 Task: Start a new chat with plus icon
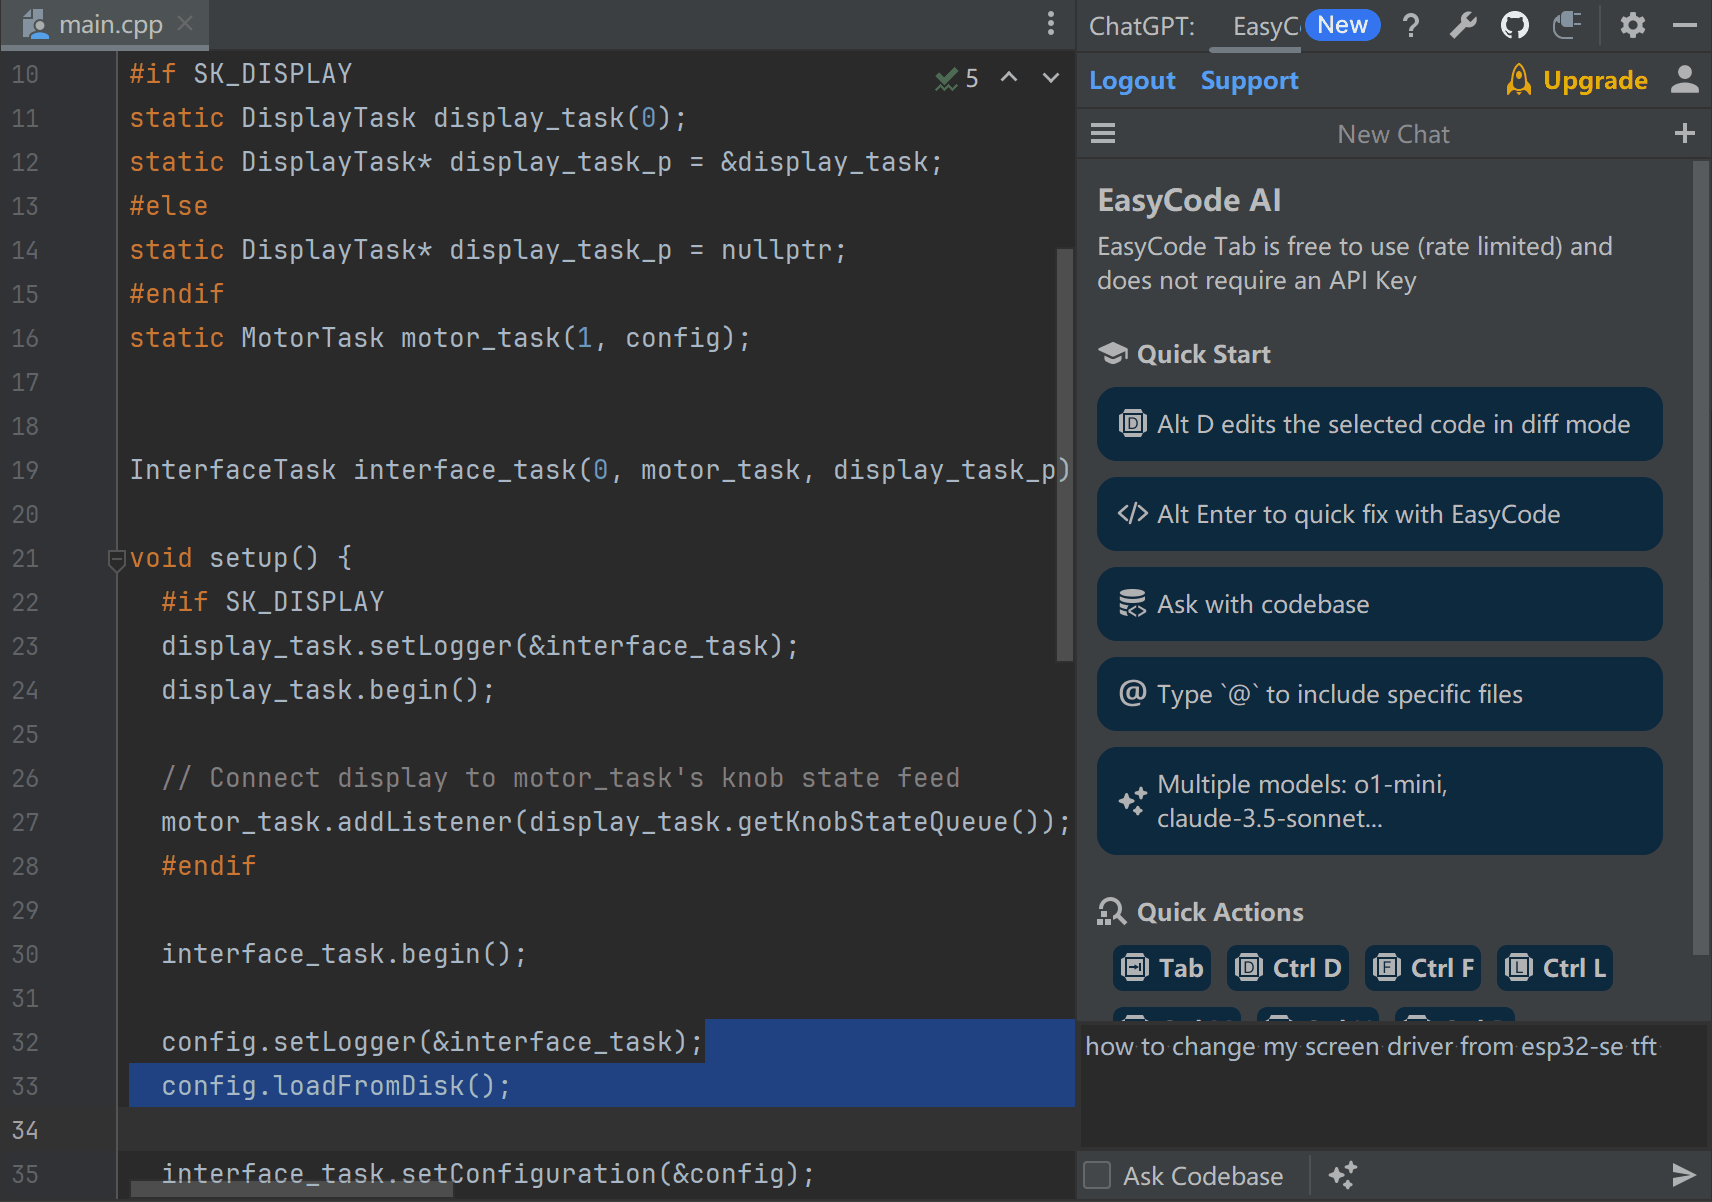[1686, 132]
